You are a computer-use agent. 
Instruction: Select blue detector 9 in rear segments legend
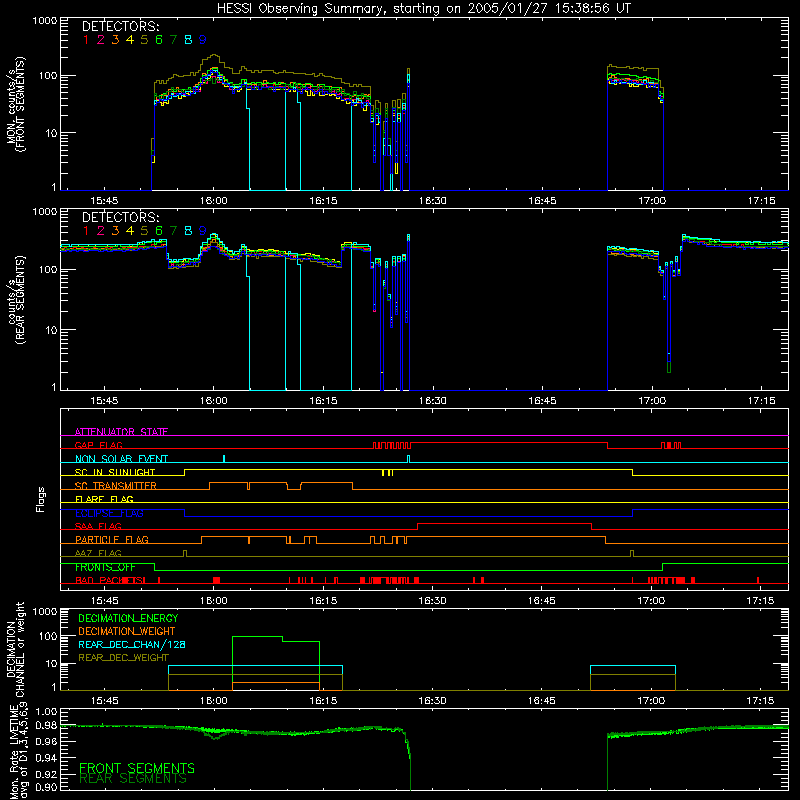pyautogui.click(x=203, y=231)
